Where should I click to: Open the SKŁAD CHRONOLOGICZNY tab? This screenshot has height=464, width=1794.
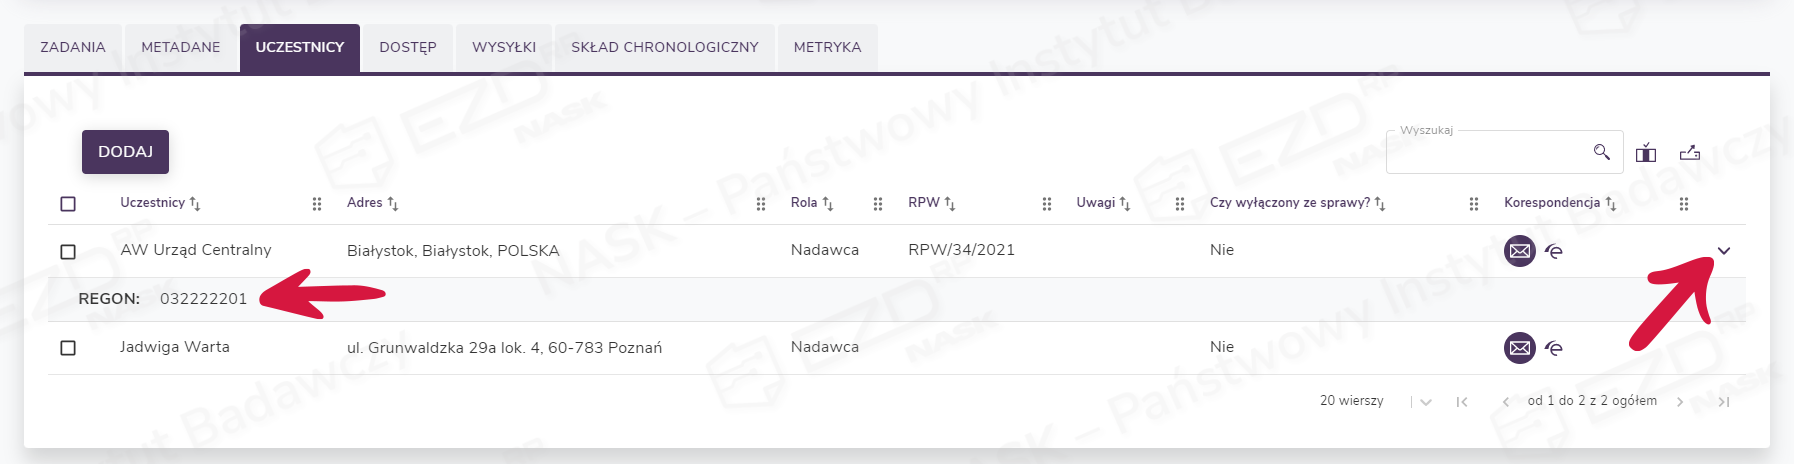[x=665, y=47]
